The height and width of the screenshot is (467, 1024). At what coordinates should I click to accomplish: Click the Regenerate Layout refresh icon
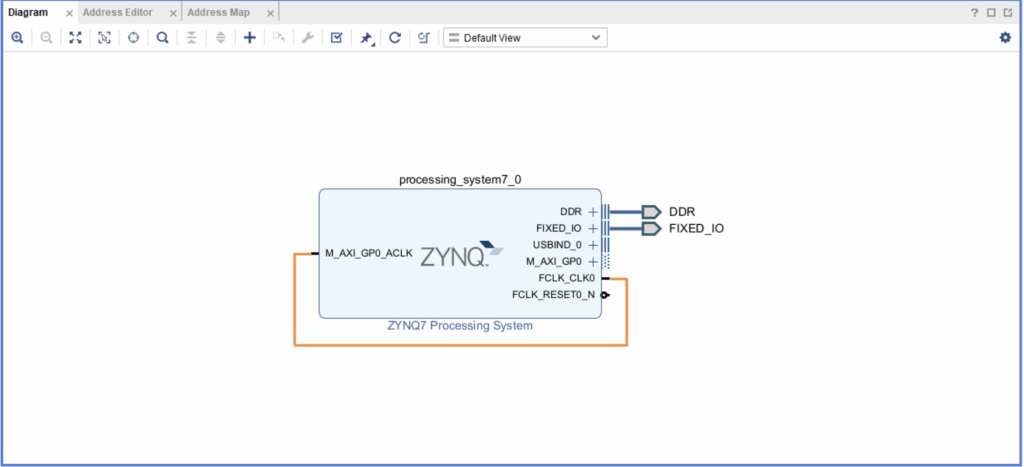(395, 38)
